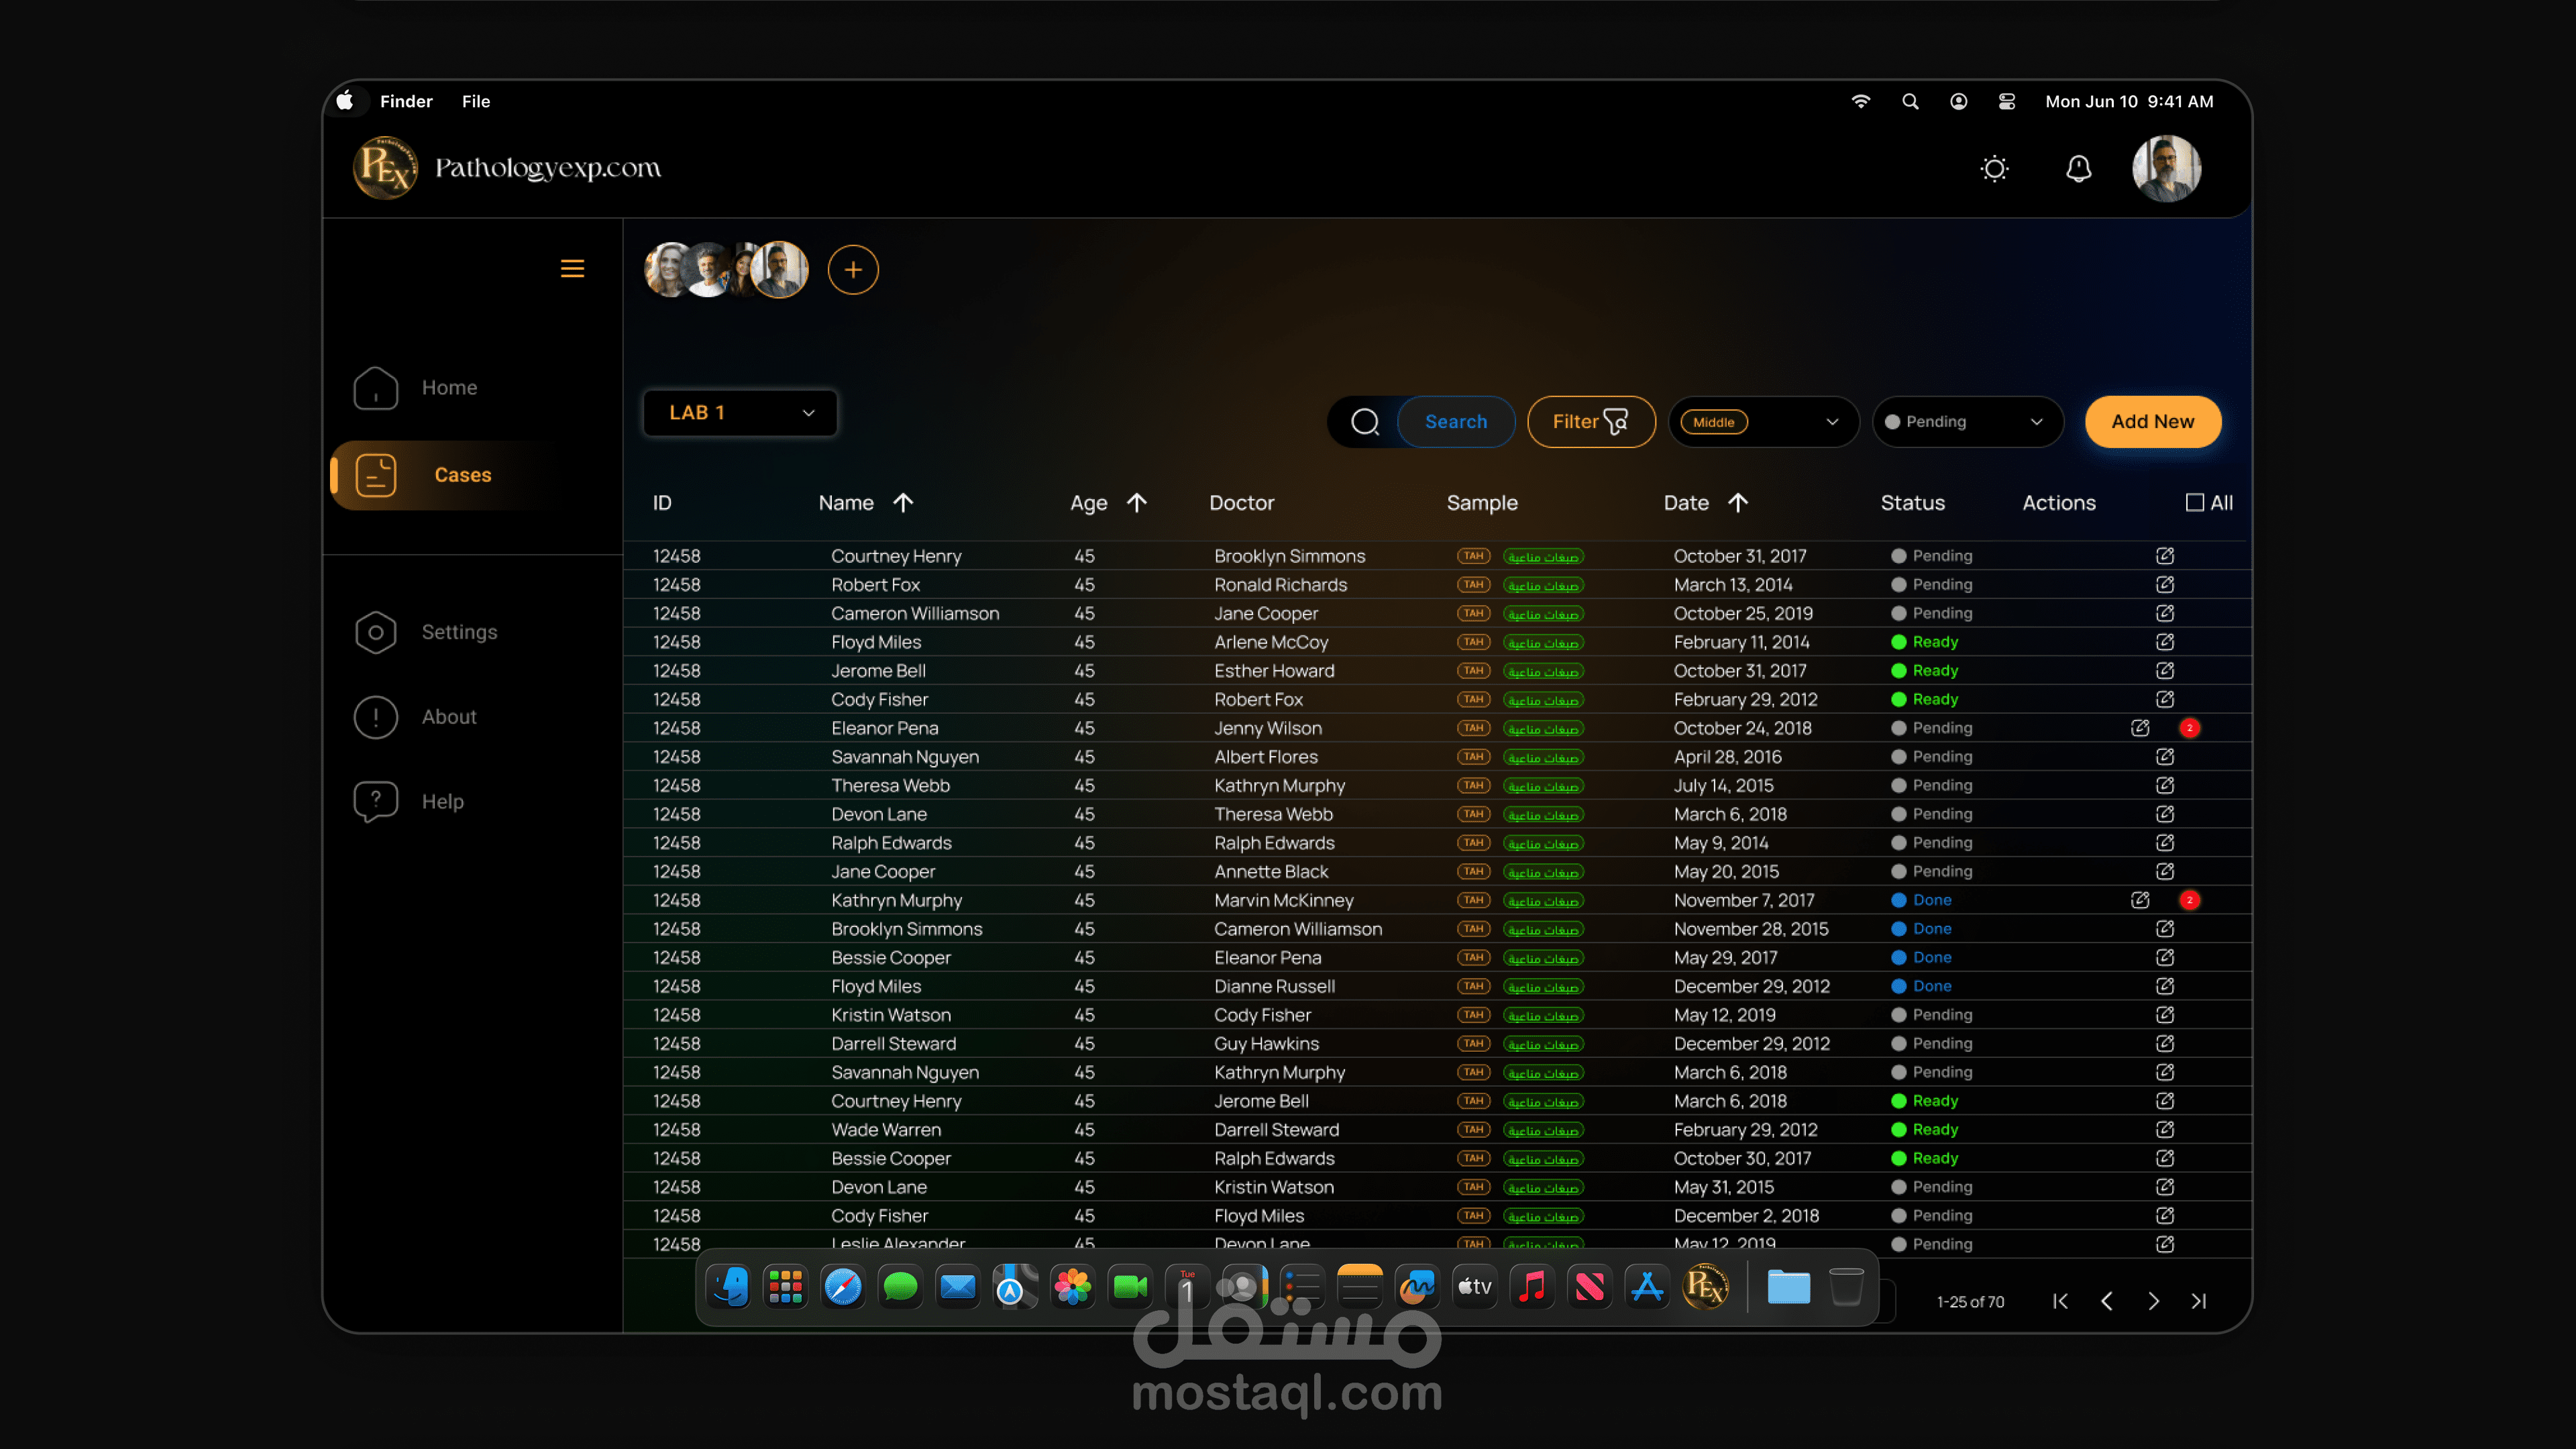The width and height of the screenshot is (2576, 1449).
Task: Click the Search button
Action: (1455, 422)
